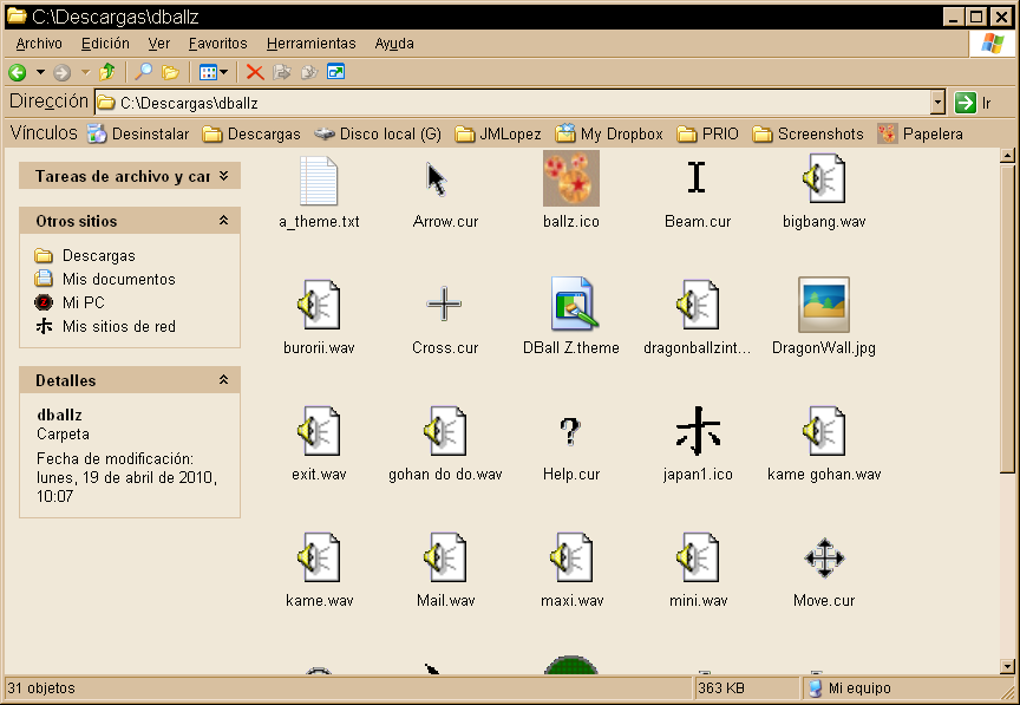Go up one folder level
Screen dimensions: 1020x705
[x=107, y=72]
